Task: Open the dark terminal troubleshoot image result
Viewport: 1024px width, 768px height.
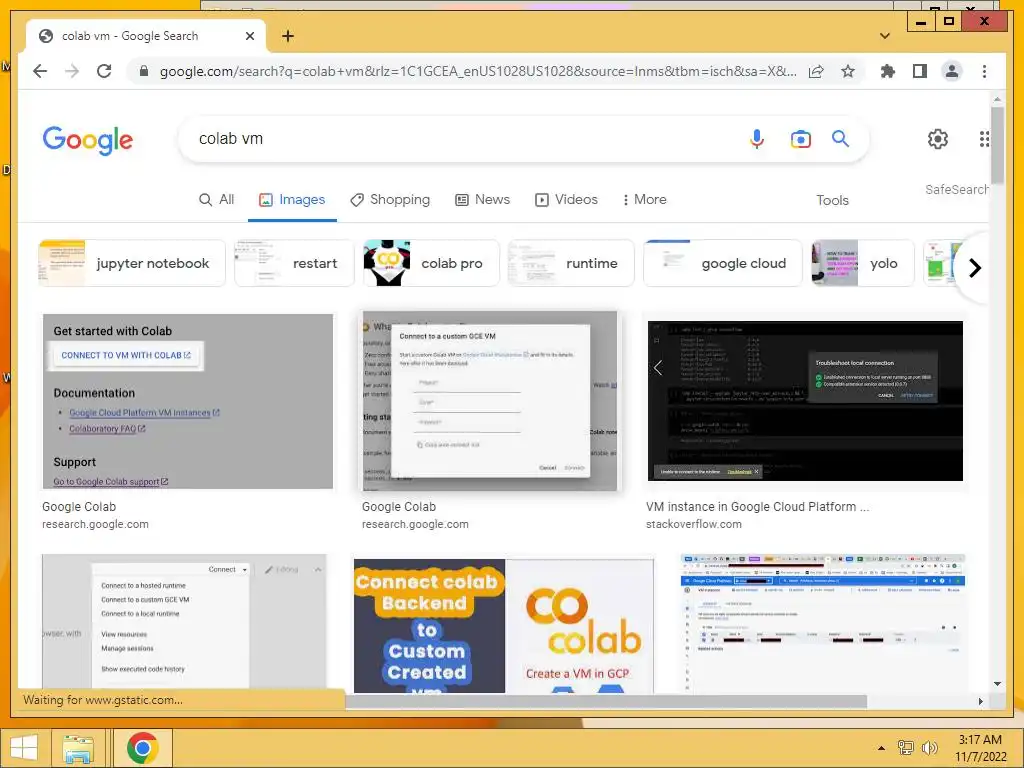Action: pyautogui.click(x=805, y=401)
